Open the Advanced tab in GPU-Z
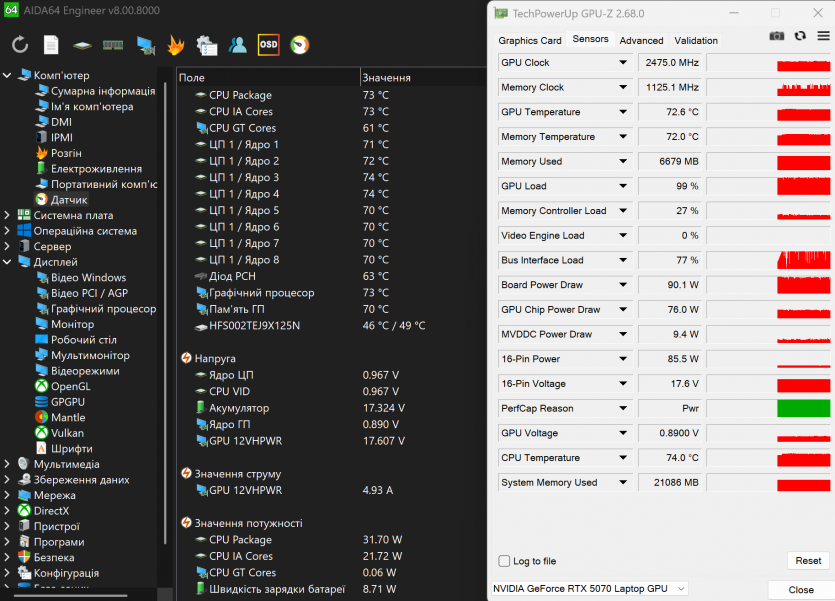Viewport: 835px width, 601px height. click(641, 41)
